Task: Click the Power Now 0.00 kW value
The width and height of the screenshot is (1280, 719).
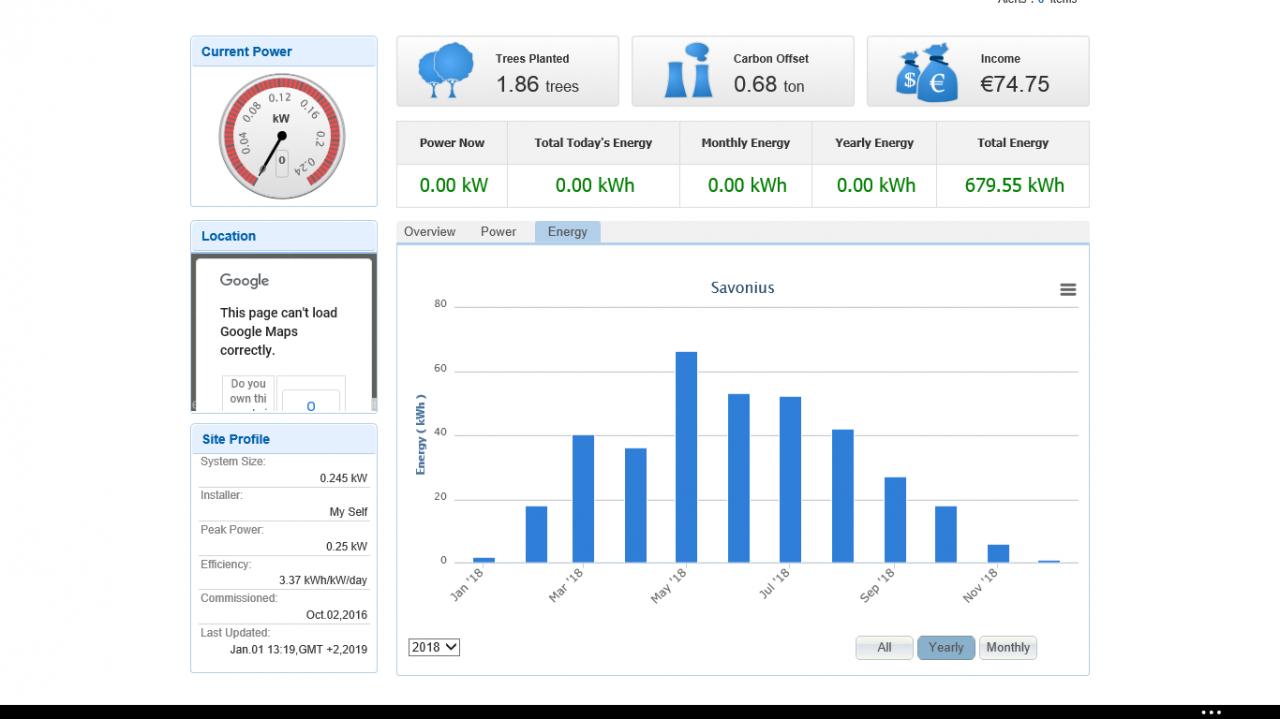Action: click(452, 185)
